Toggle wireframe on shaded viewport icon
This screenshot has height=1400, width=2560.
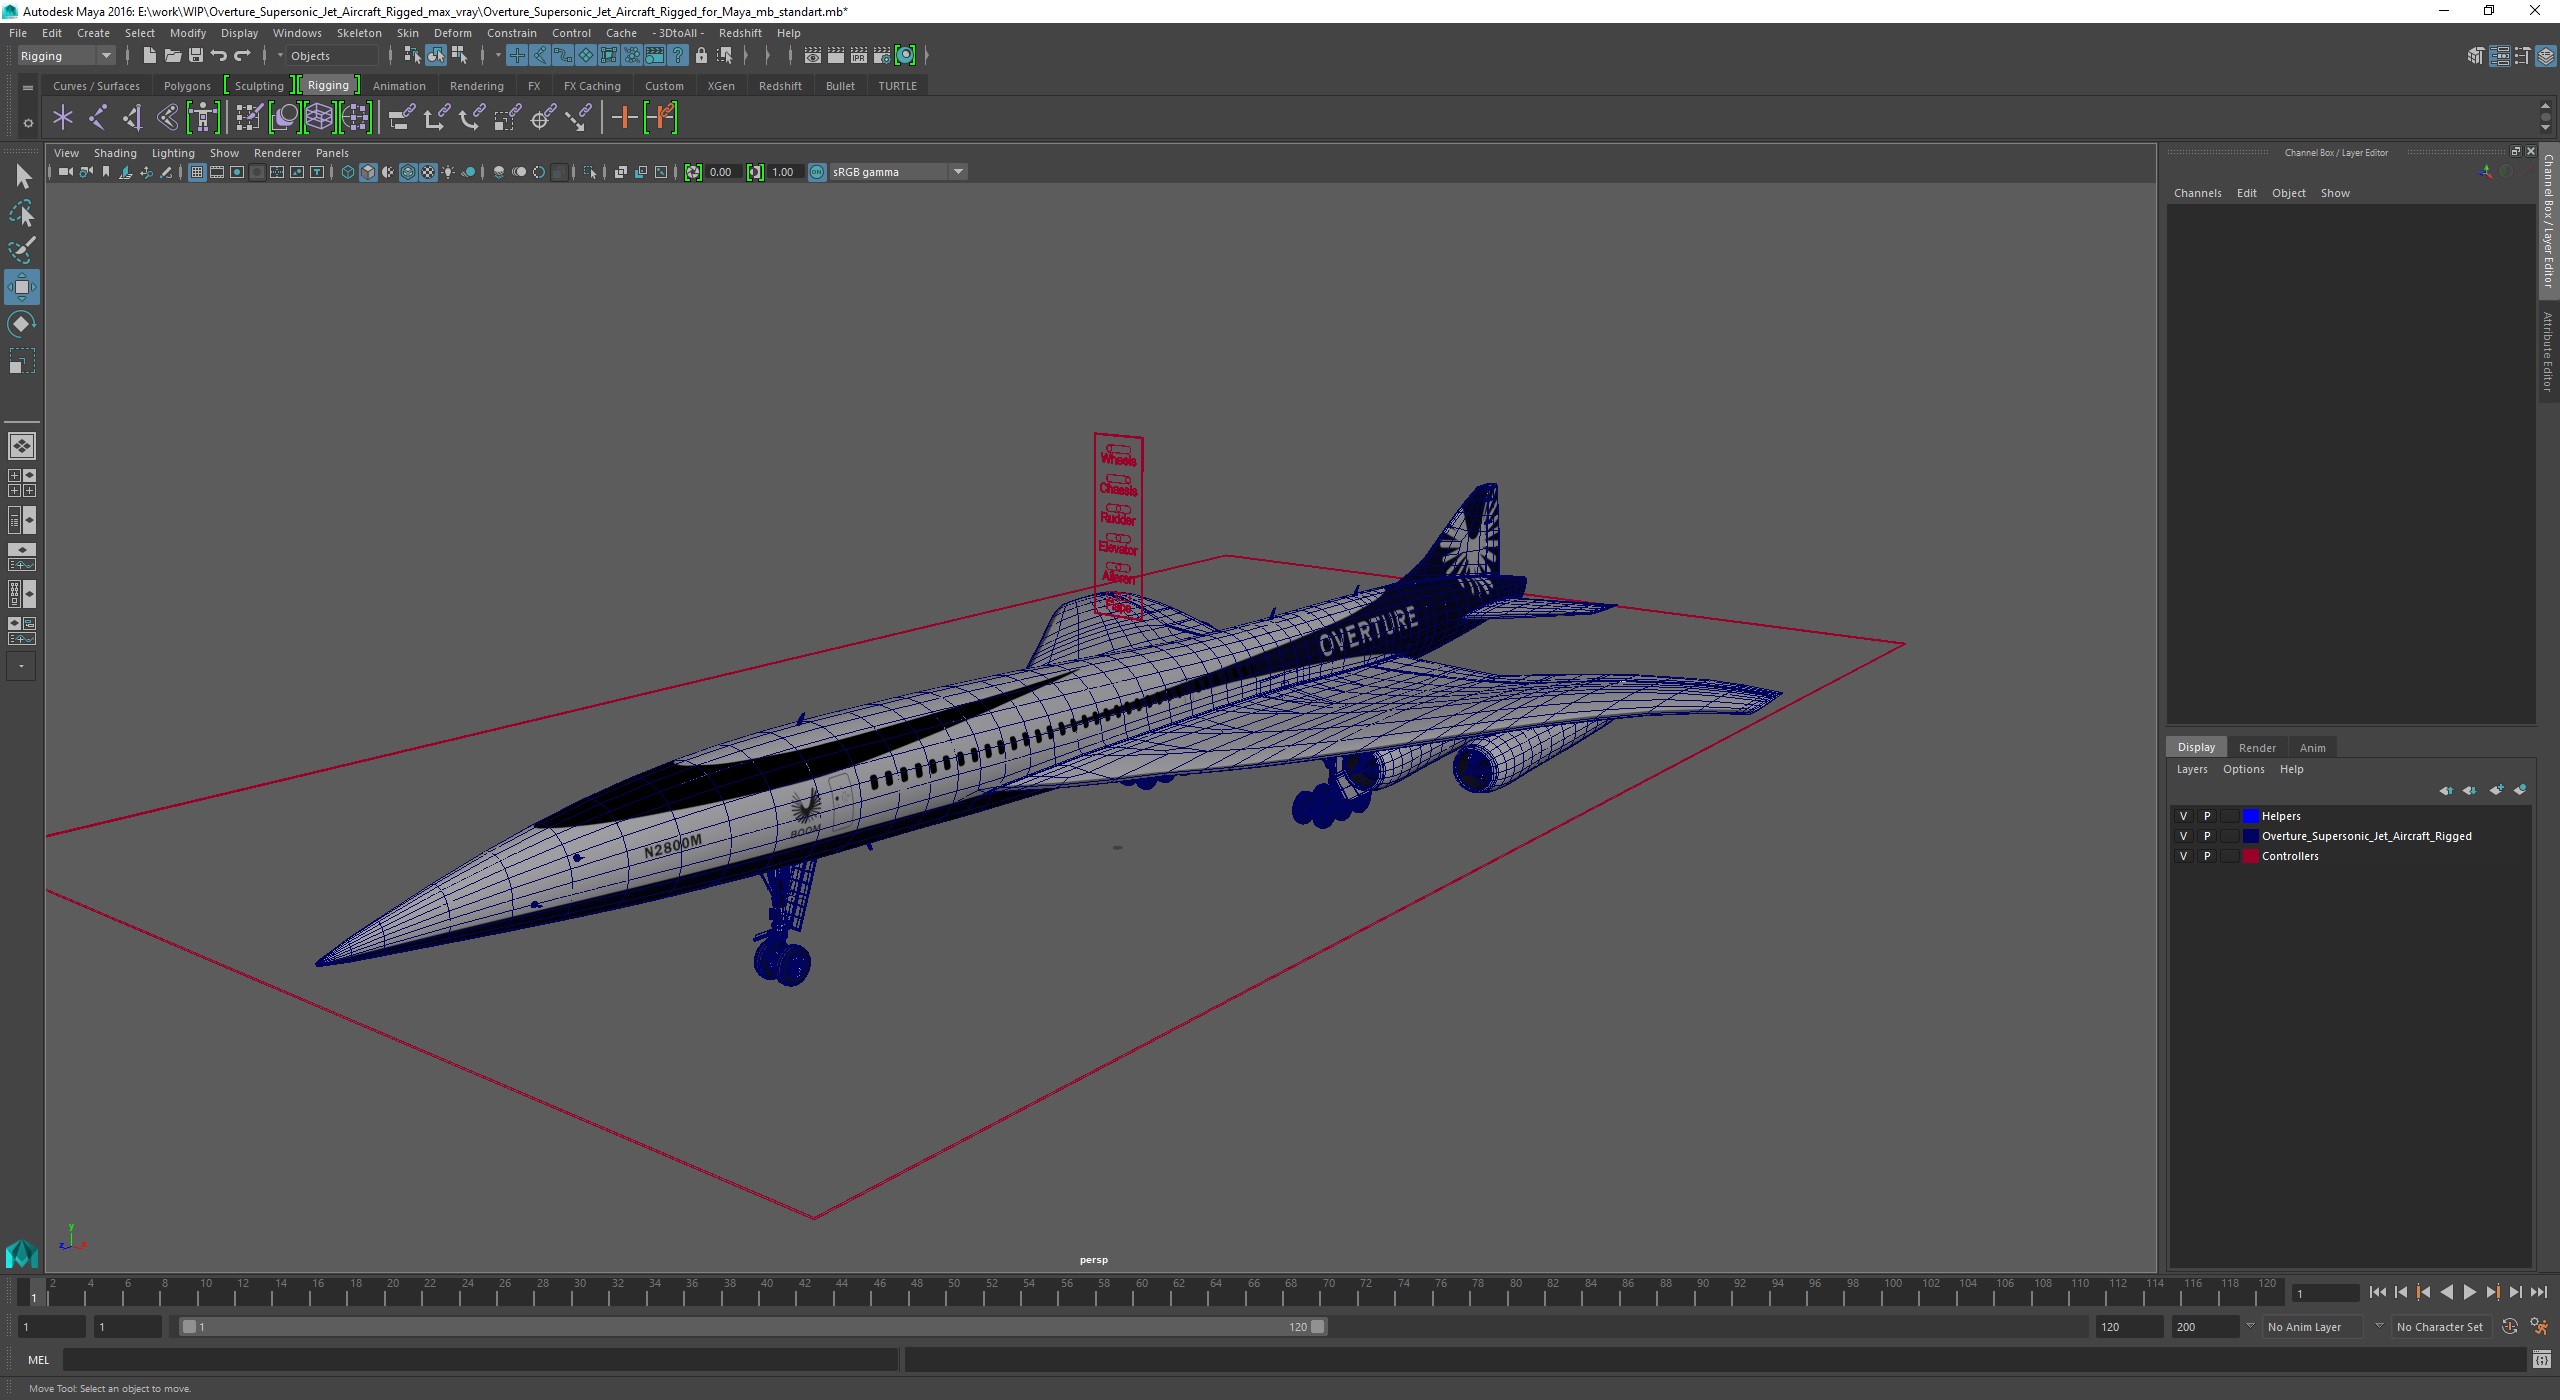pos(408,172)
